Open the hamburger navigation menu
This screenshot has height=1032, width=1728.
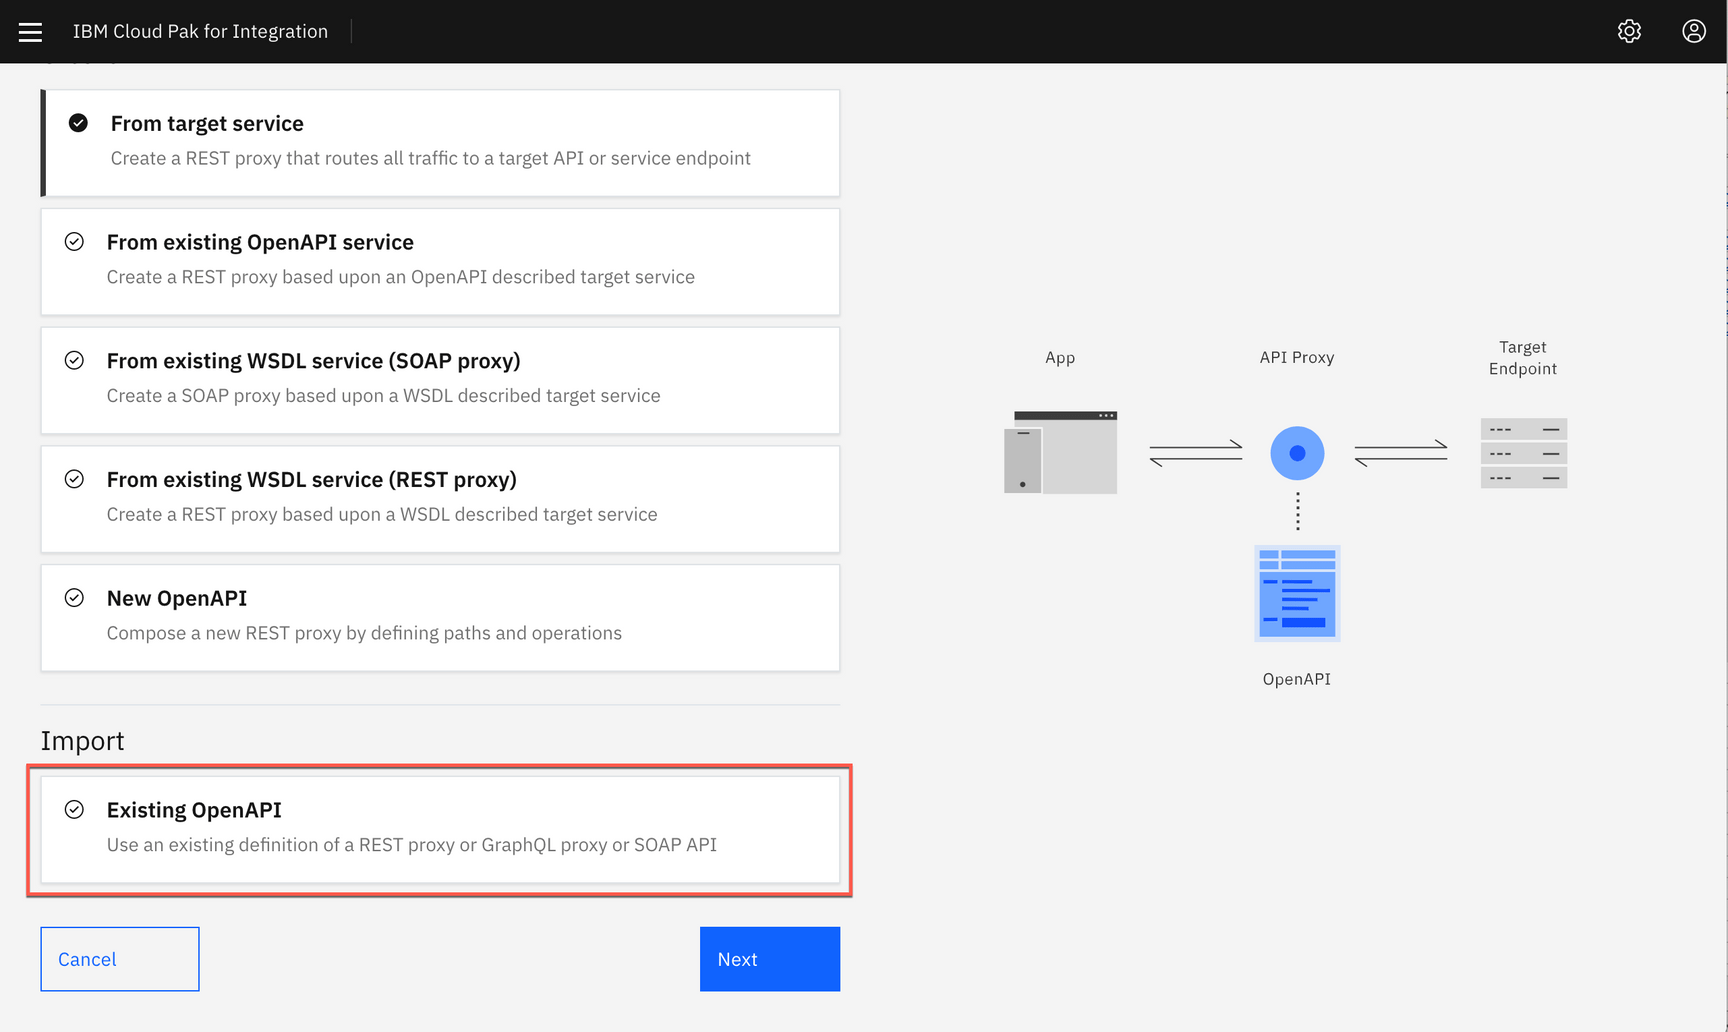tap(30, 32)
